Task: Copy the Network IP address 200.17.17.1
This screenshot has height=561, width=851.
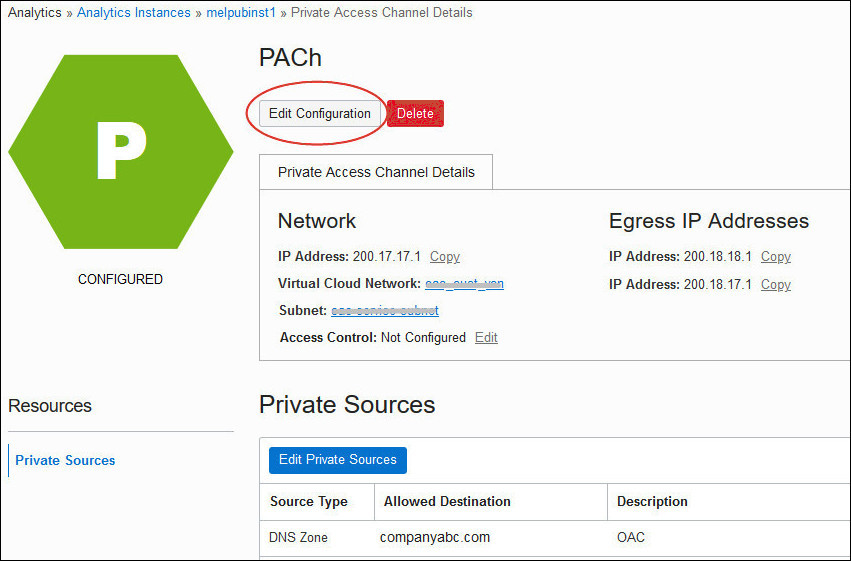Action: click(444, 257)
